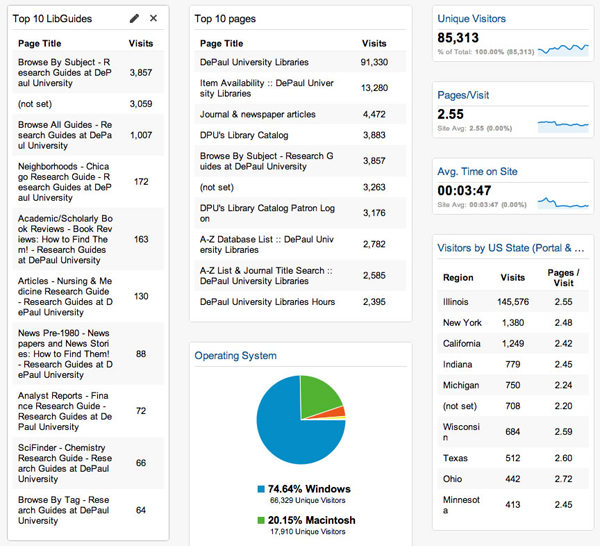Open the Pages/Visit widget title
This screenshot has height=546, width=600.
pyautogui.click(x=465, y=94)
